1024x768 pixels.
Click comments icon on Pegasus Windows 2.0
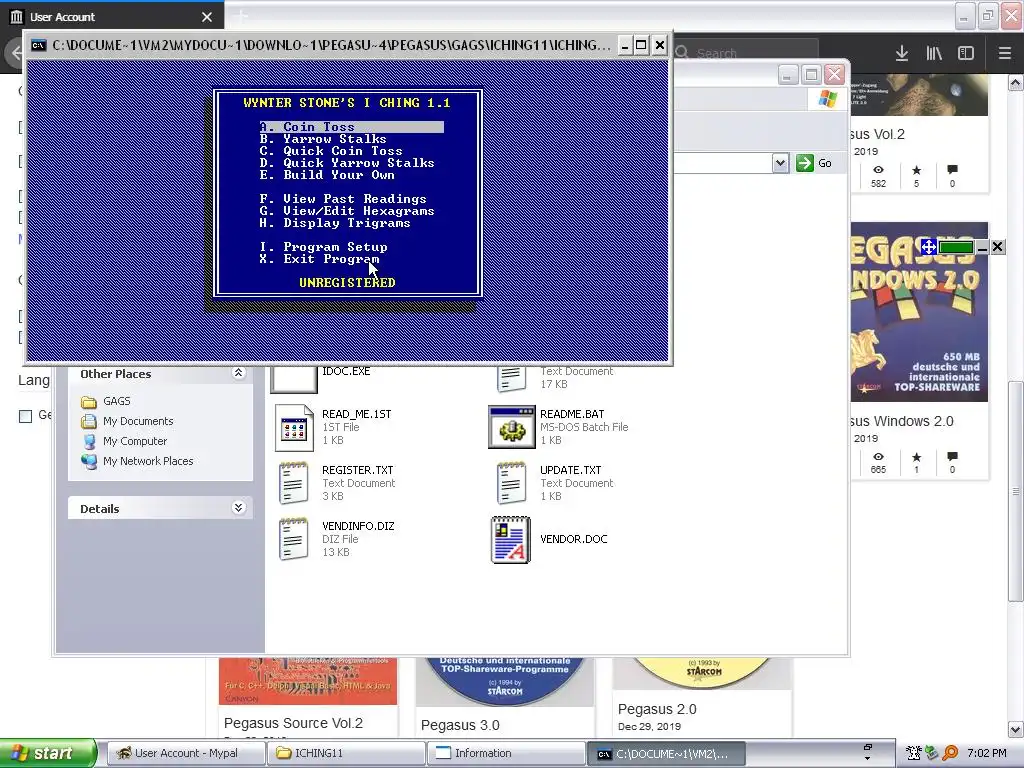tap(952, 457)
